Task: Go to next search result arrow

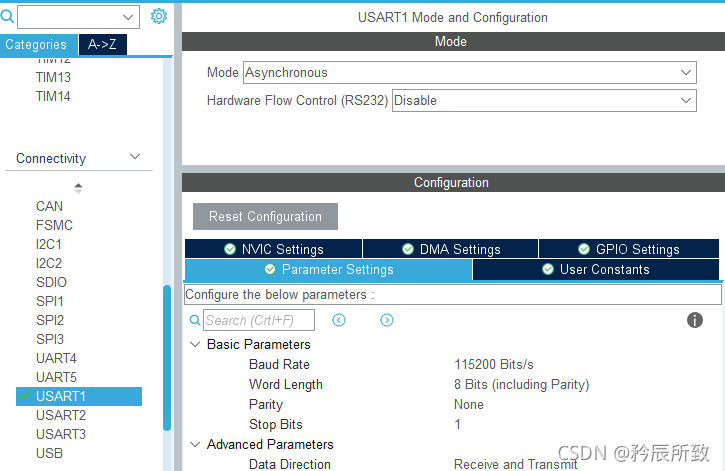Action: (x=387, y=320)
